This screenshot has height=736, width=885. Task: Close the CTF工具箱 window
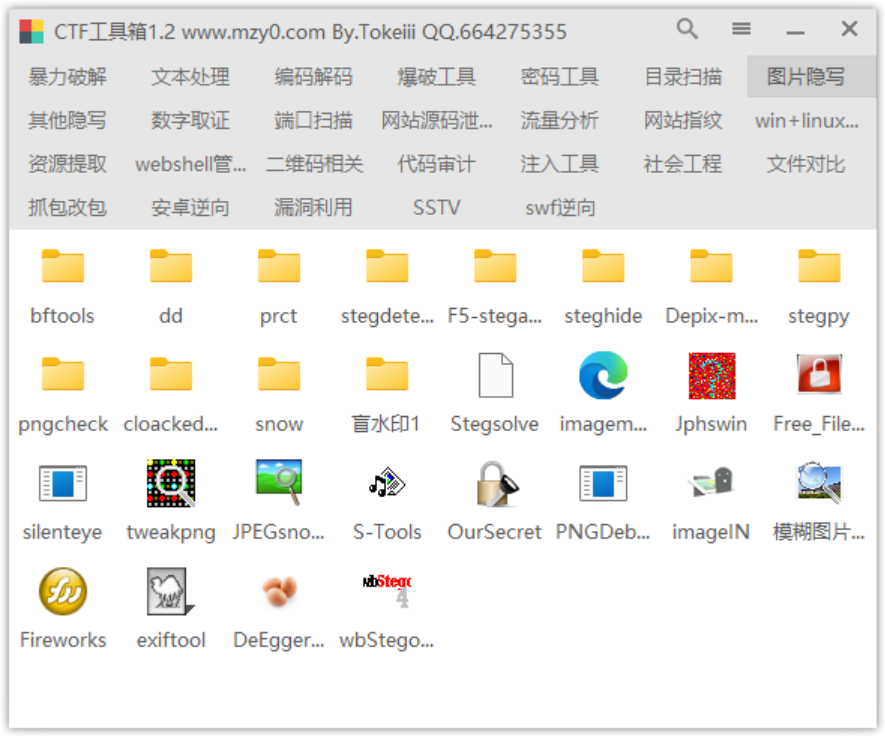click(849, 28)
